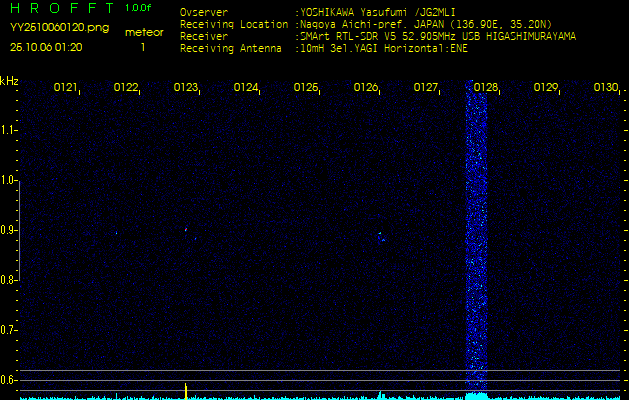
Task: Click the version text 1.0.0f
Action: tap(138, 8)
